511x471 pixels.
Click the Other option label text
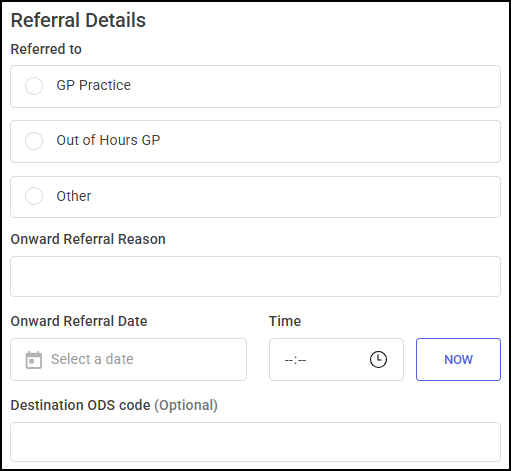(x=74, y=196)
